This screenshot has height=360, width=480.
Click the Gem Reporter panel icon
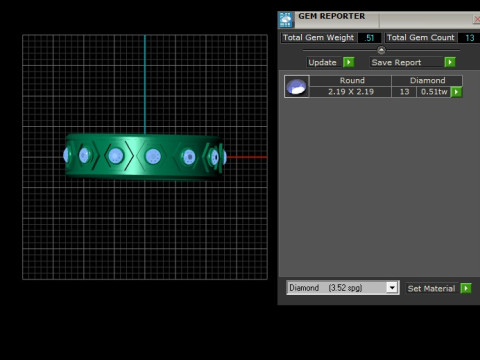[x=286, y=20]
